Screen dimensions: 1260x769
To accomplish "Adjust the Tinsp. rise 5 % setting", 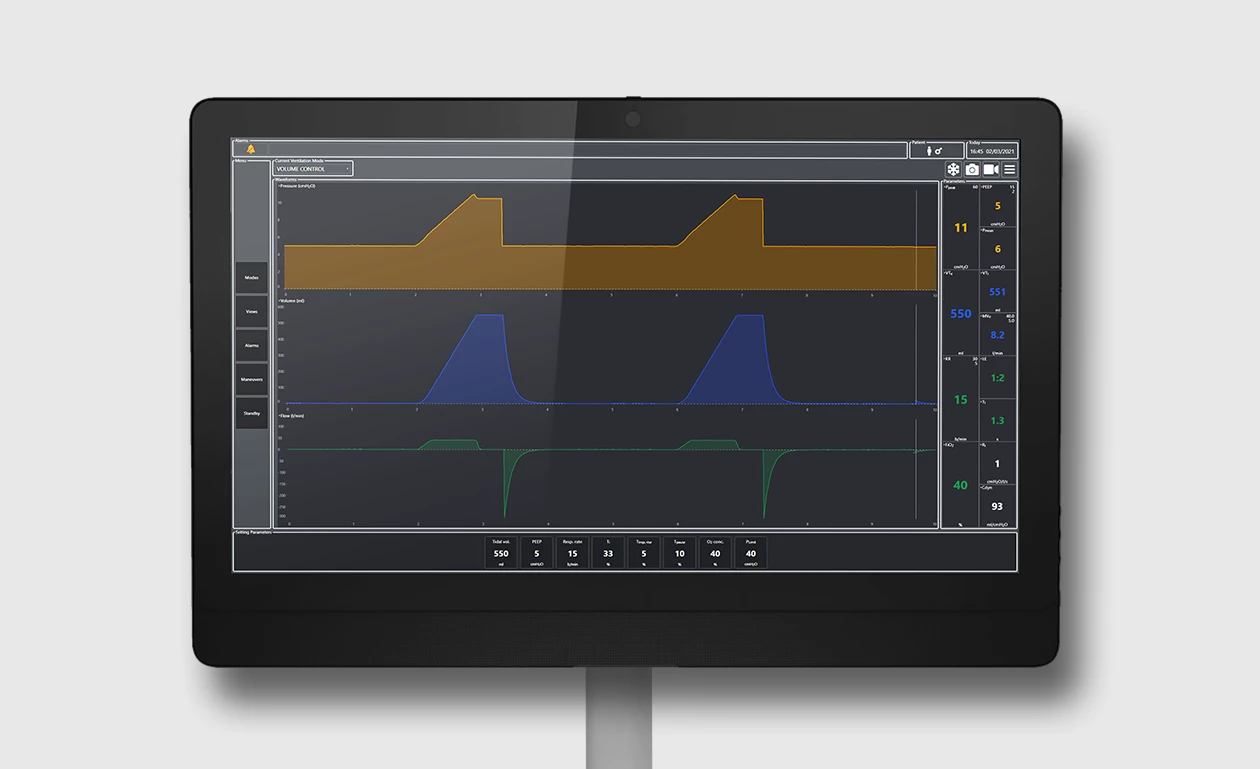I will click(644, 553).
